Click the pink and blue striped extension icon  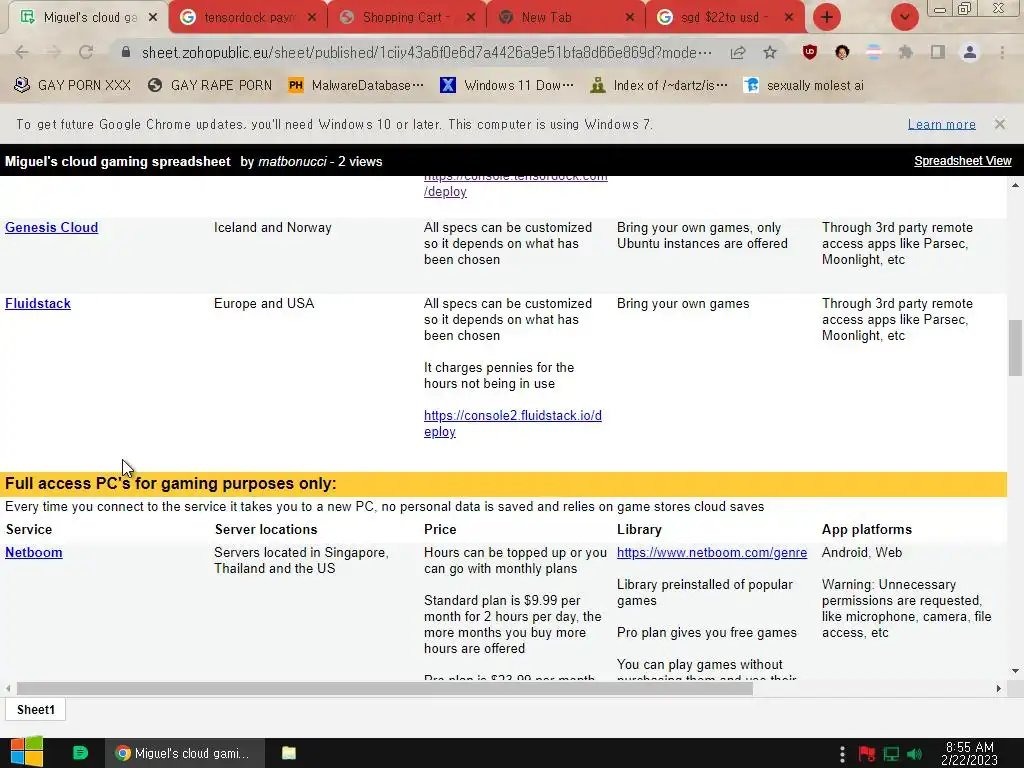tap(874, 52)
